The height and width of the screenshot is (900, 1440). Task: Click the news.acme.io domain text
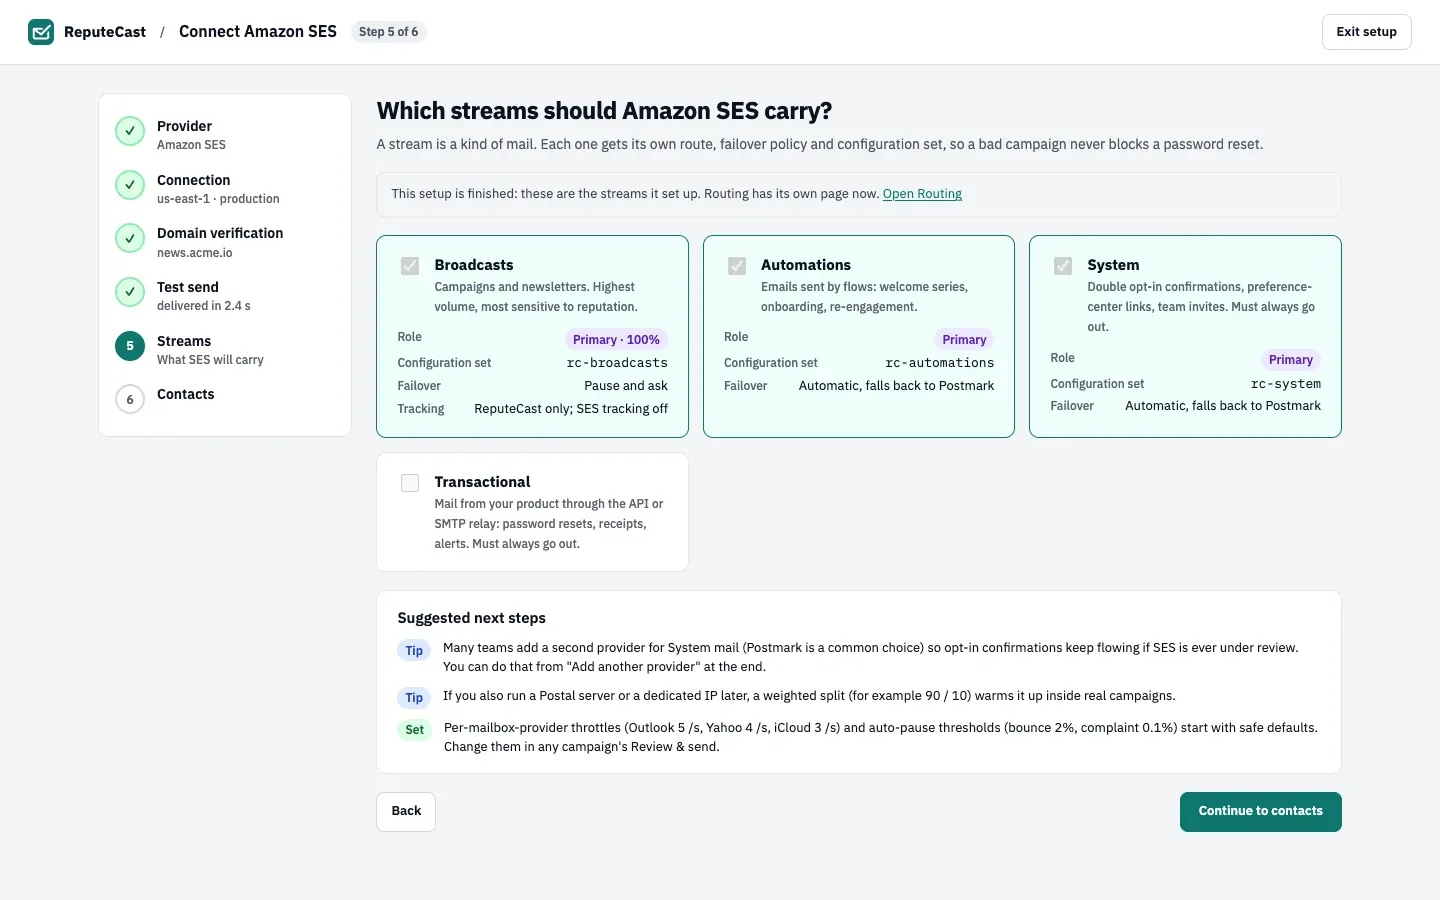(x=195, y=253)
